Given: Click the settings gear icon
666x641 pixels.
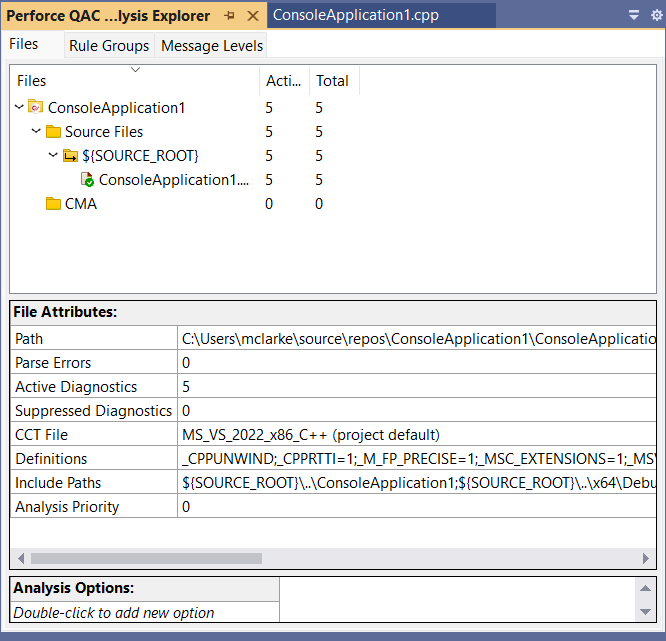Looking at the screenshot, I should point(656,16).
